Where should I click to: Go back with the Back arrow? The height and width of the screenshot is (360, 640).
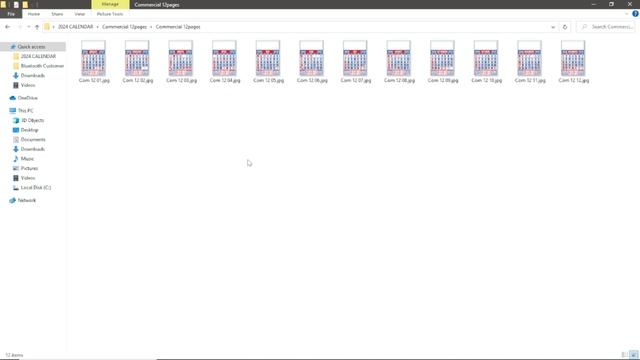8,27
